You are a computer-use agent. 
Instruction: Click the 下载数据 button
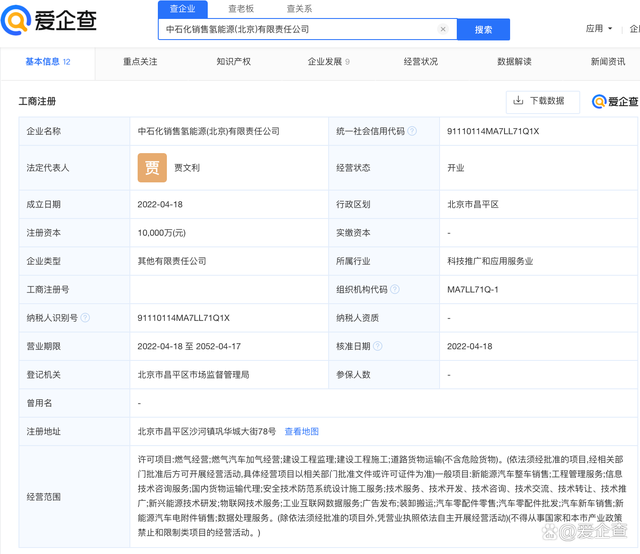coord(539,101)
